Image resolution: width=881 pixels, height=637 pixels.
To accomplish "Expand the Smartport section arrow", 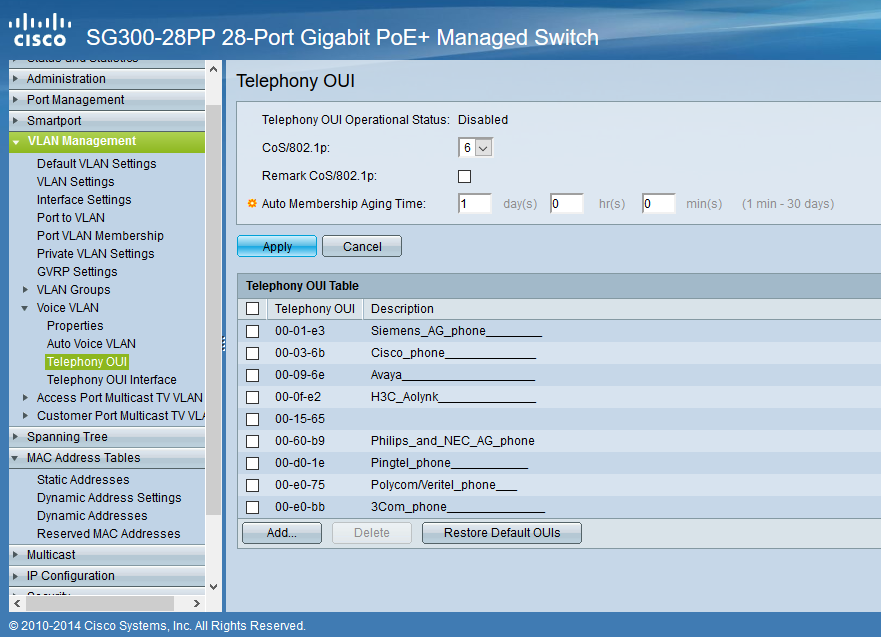I will tap(16, 120).
